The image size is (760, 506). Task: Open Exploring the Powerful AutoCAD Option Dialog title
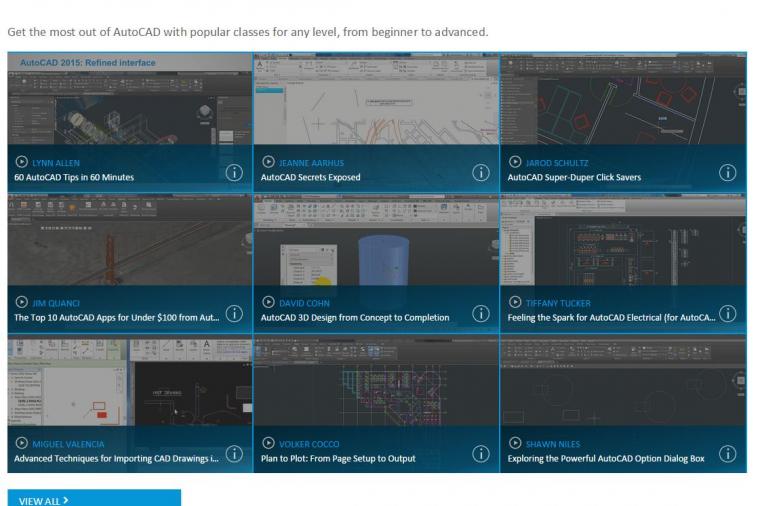pos(606,459)
